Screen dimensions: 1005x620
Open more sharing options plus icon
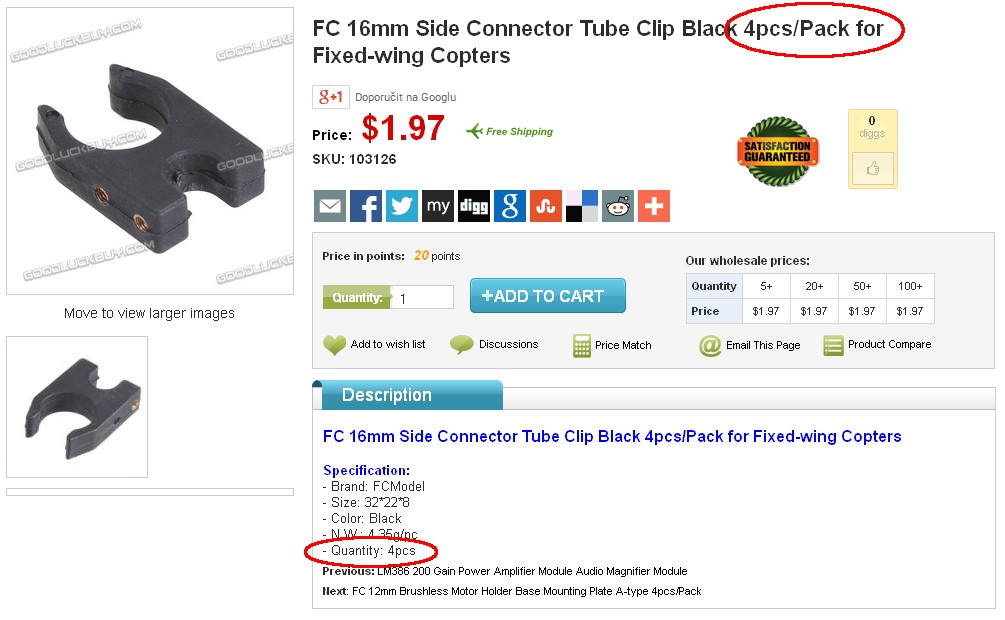(654, 206)
